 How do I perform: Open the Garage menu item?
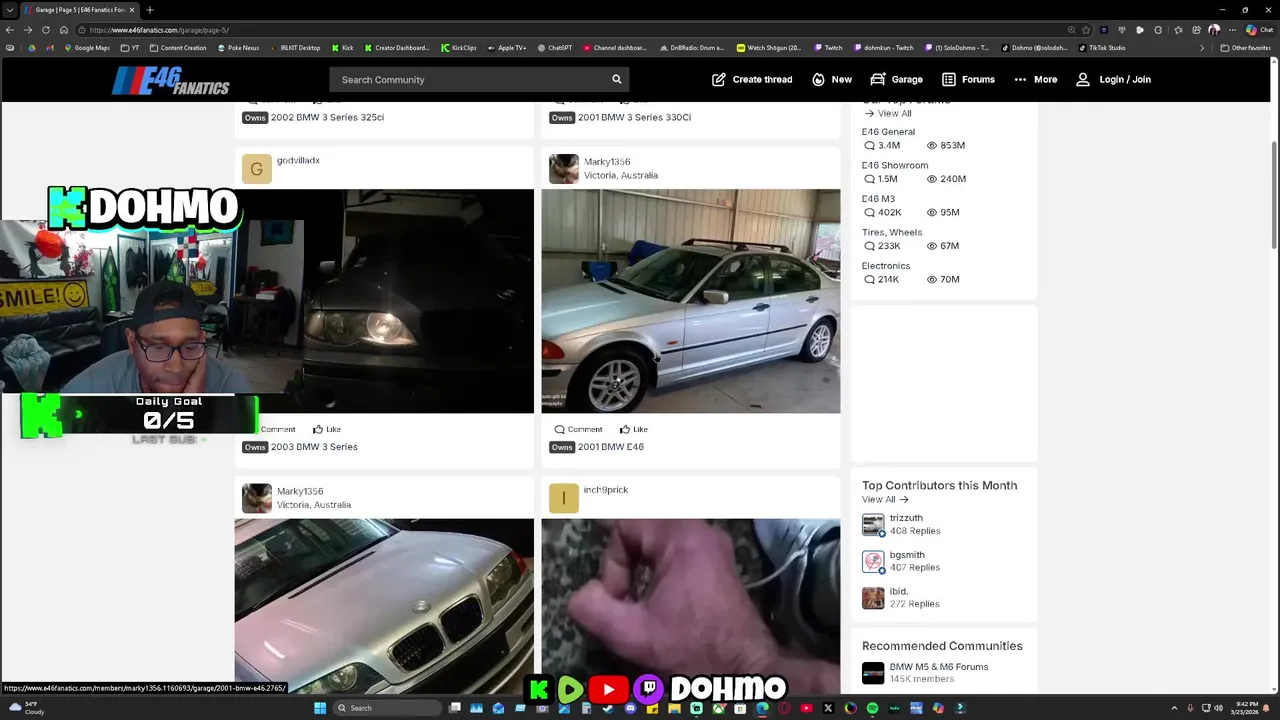[897, 79]
